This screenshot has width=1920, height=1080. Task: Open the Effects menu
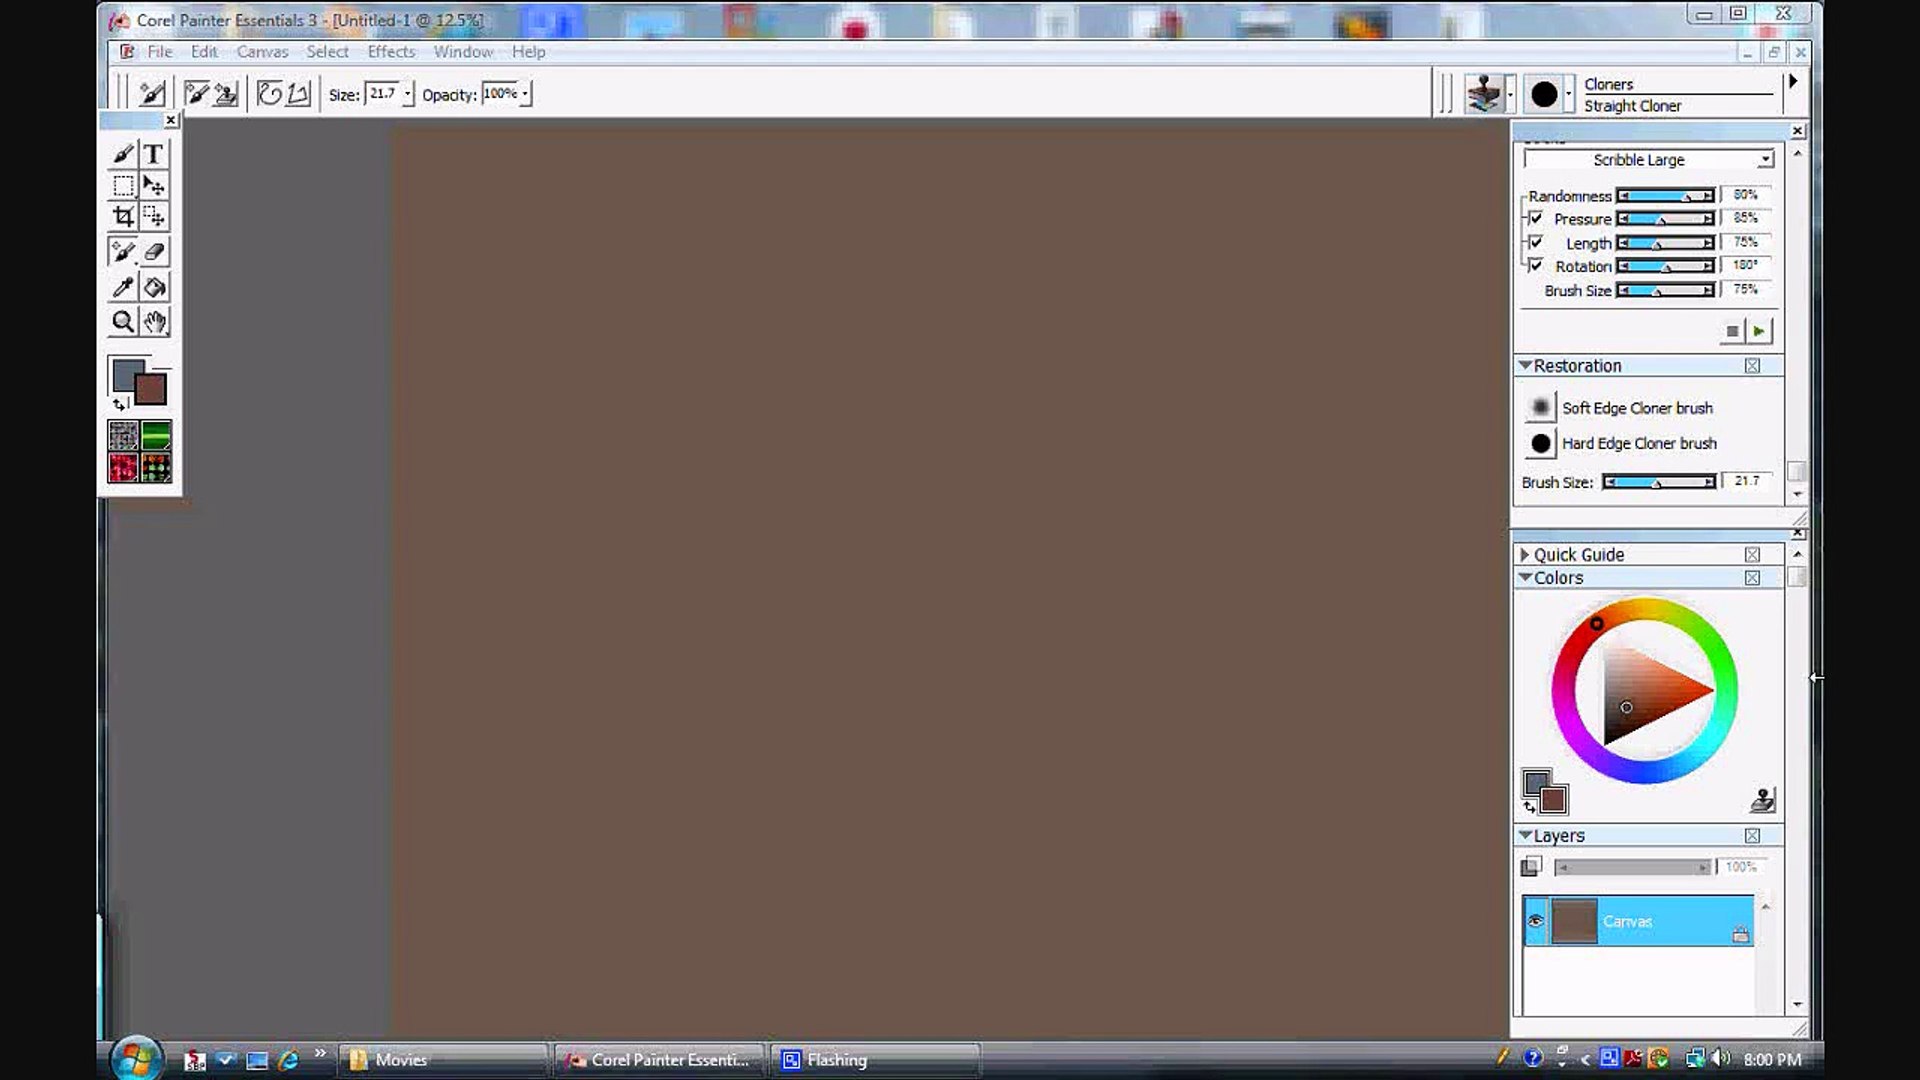(390, 52)
